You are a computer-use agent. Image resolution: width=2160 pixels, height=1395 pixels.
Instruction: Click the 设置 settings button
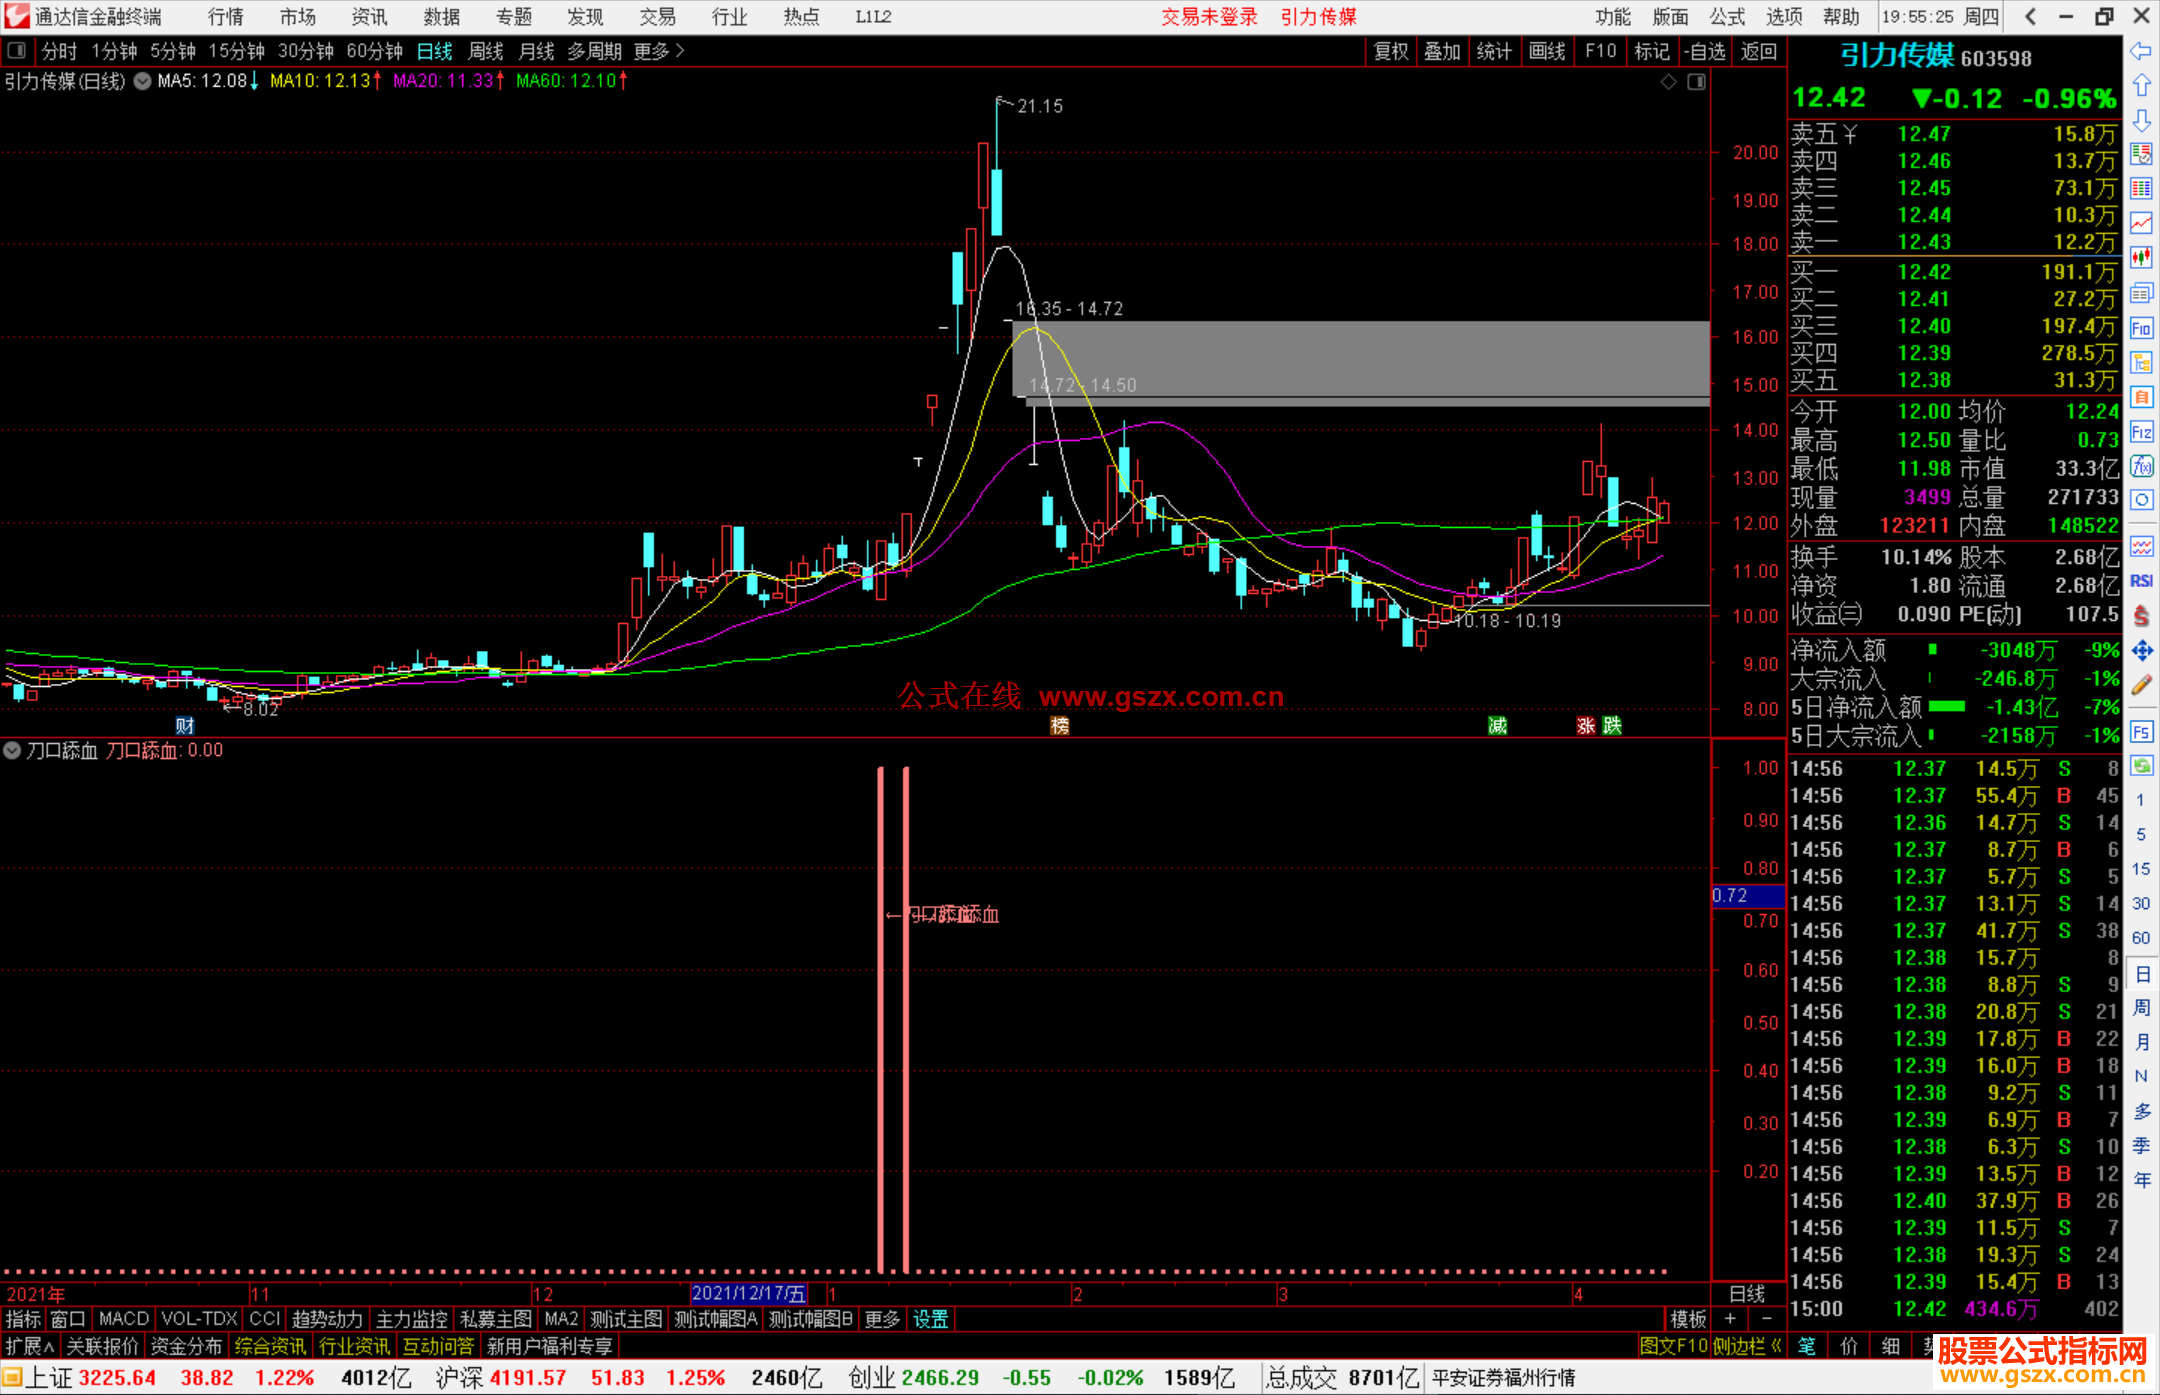(x=930, y=1319)
